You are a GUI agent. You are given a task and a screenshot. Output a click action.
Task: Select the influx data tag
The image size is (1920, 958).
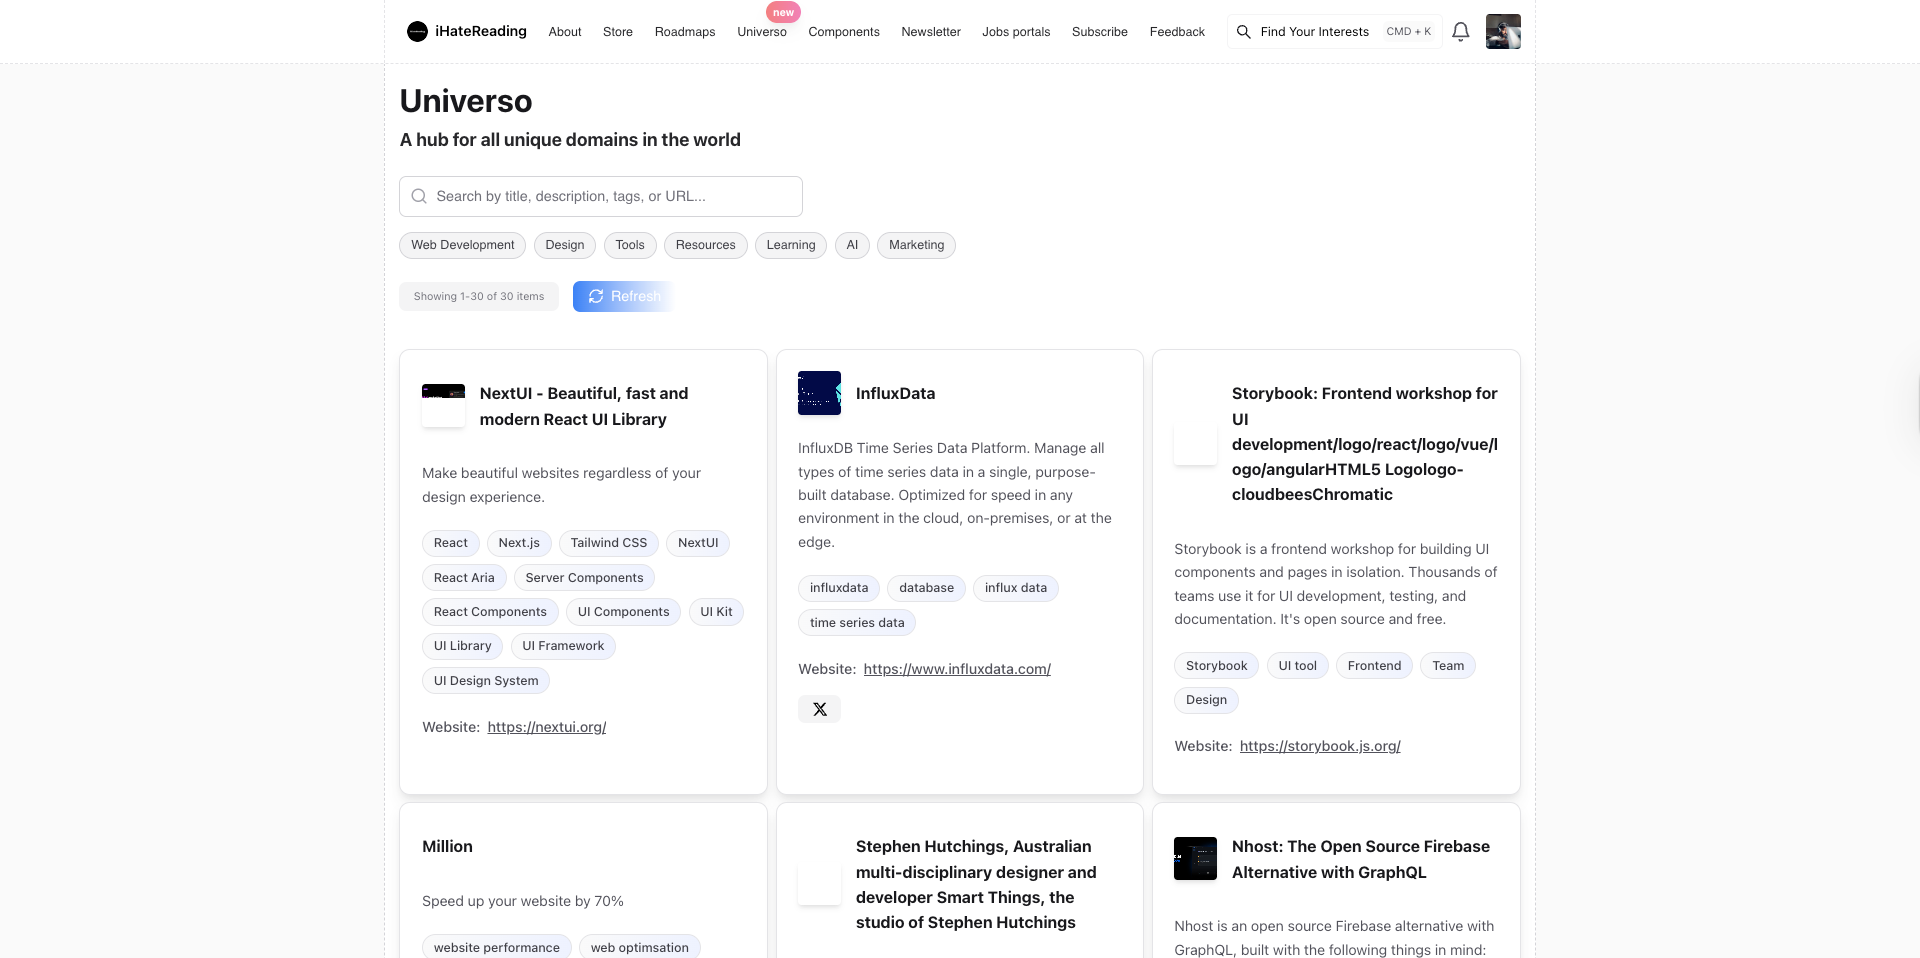(x=1016, y=588)
